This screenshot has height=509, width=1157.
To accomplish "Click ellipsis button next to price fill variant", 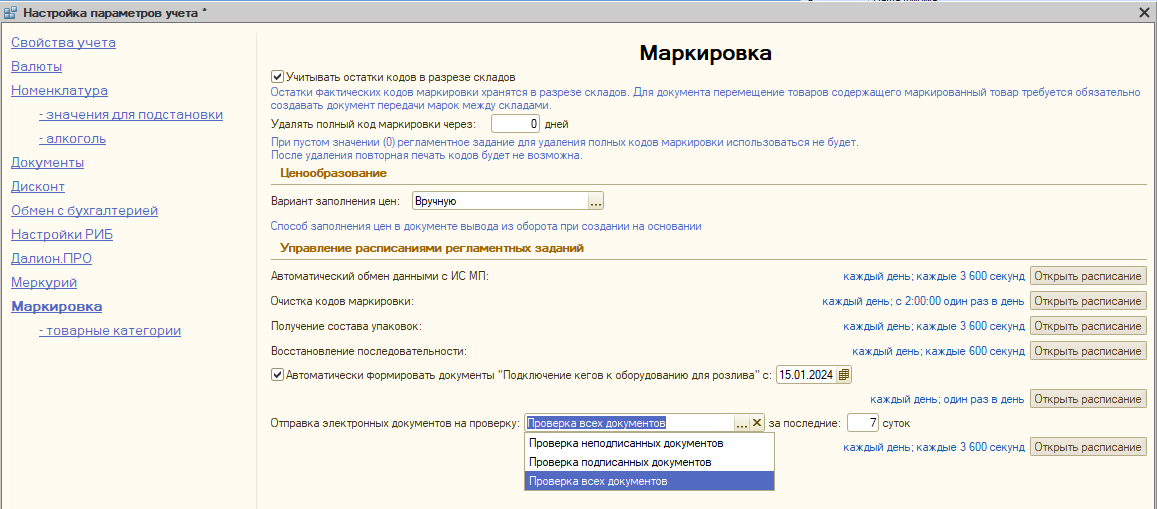I will coord(596,201).
